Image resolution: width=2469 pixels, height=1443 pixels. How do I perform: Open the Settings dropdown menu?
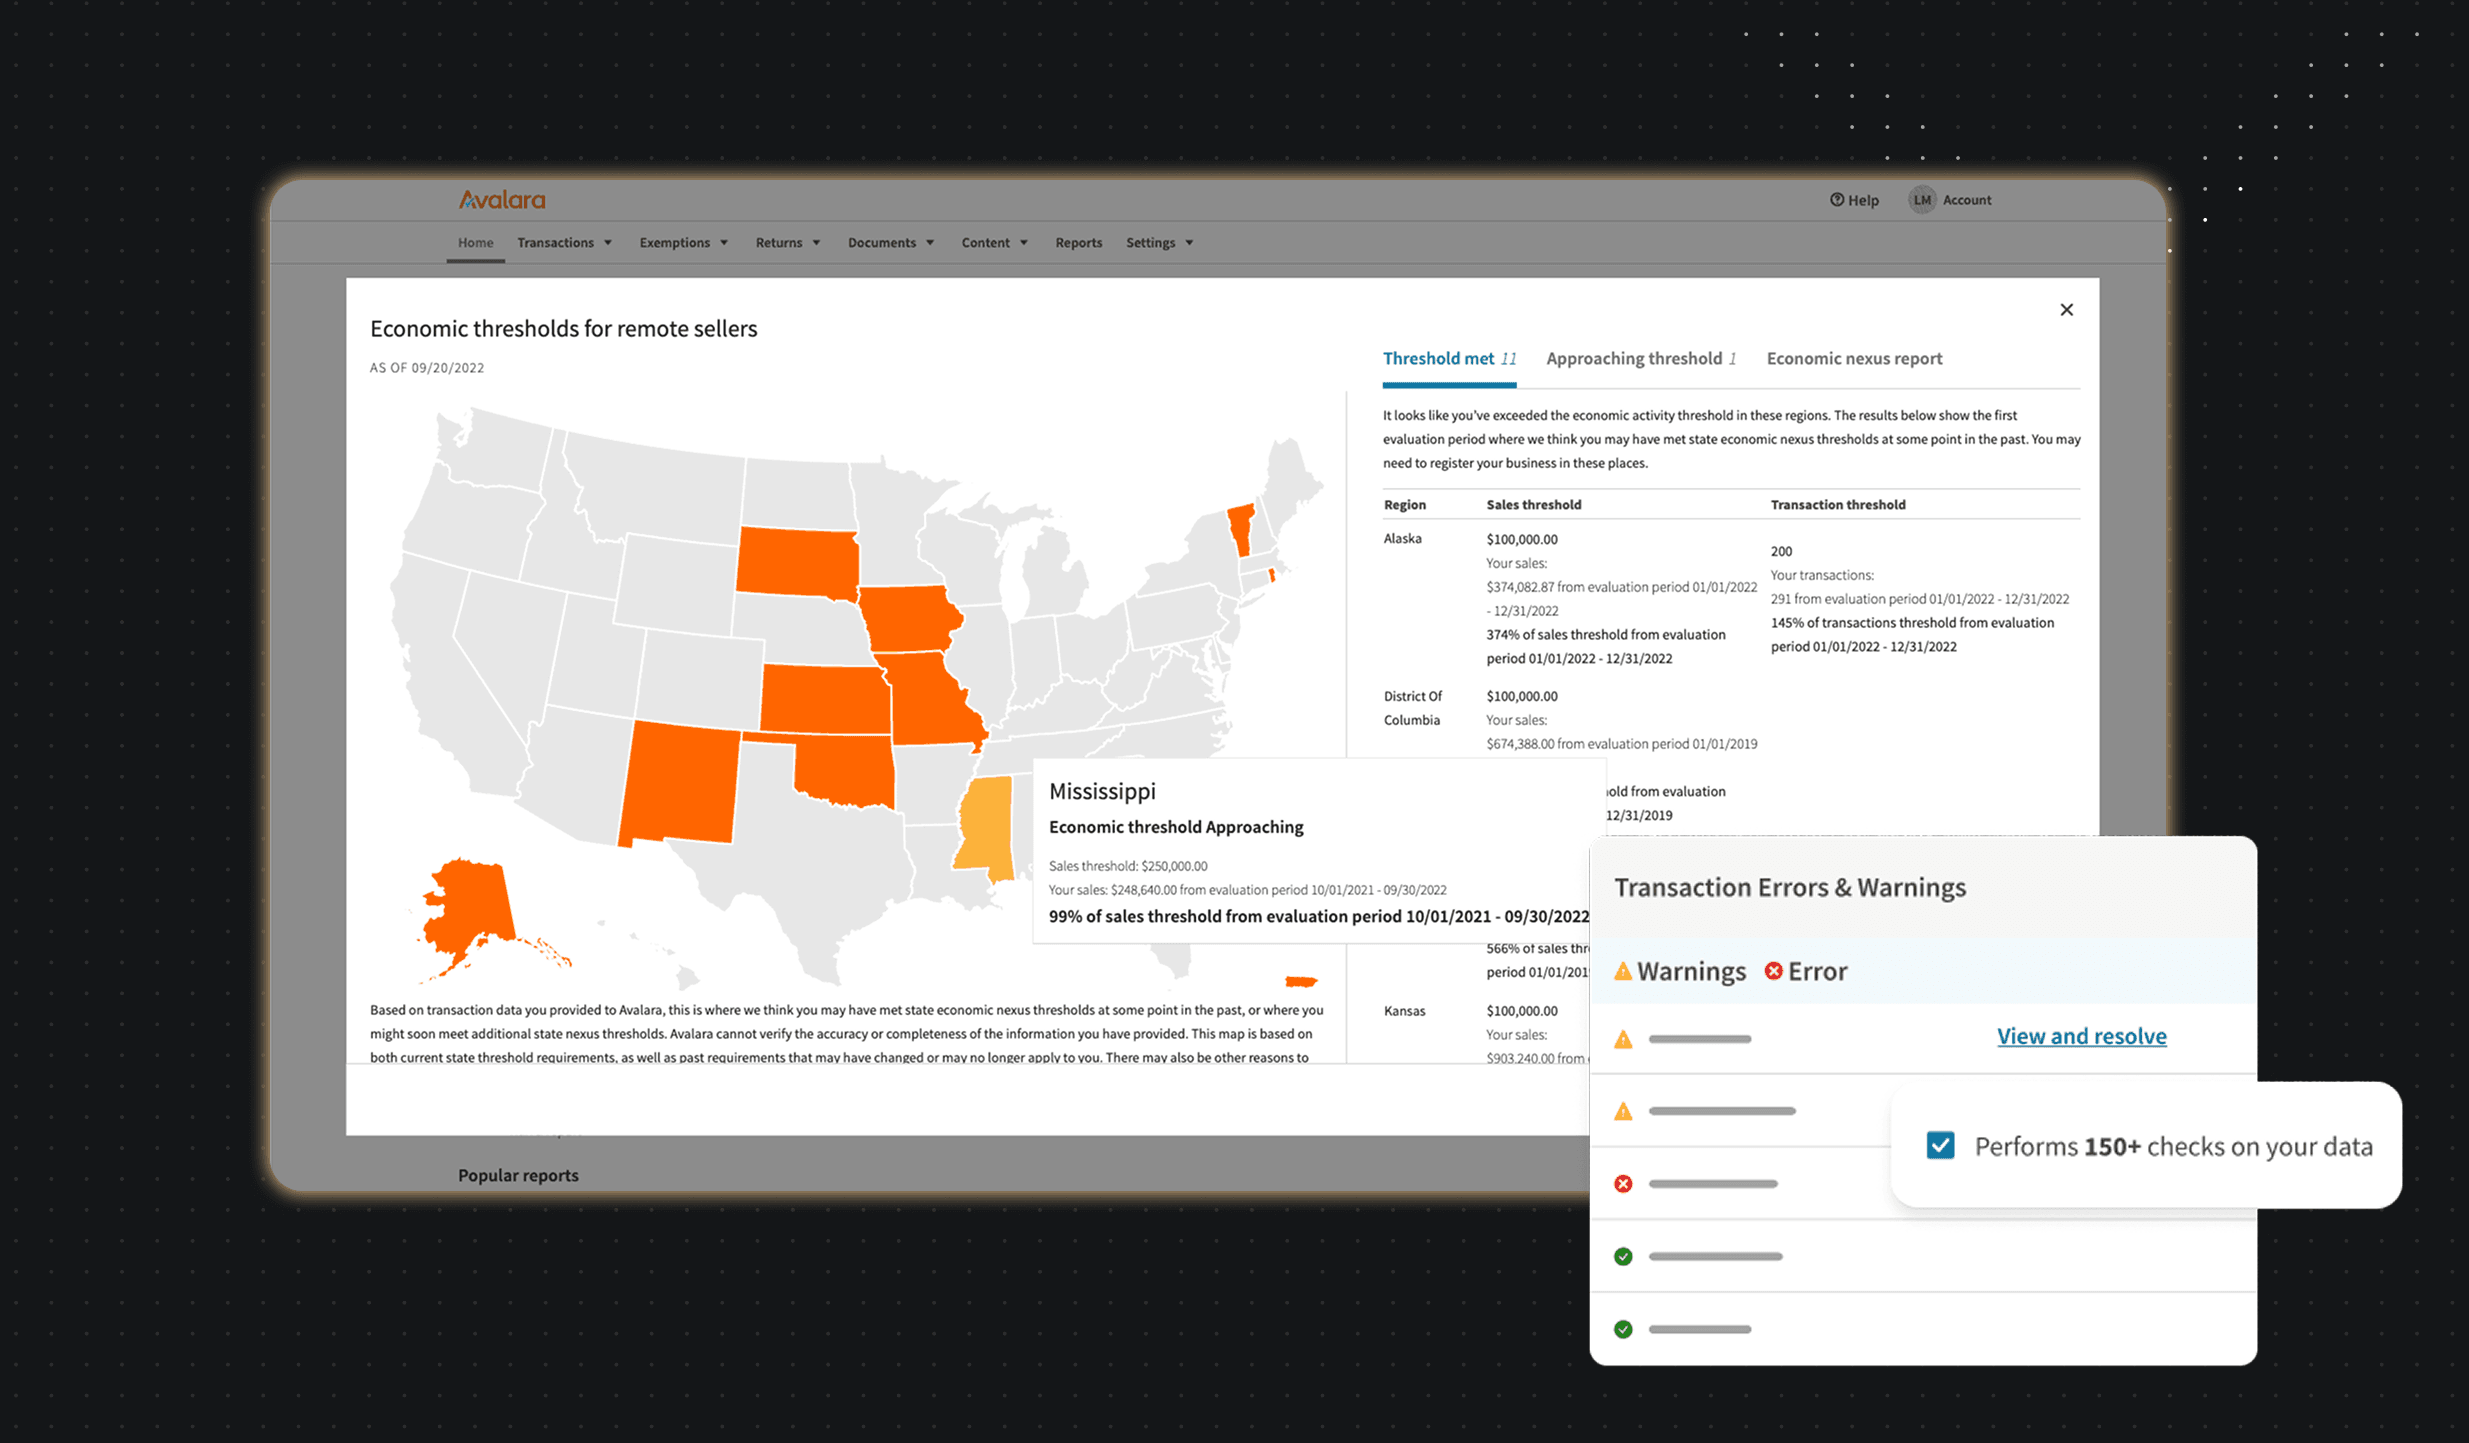click(1159, 243)
